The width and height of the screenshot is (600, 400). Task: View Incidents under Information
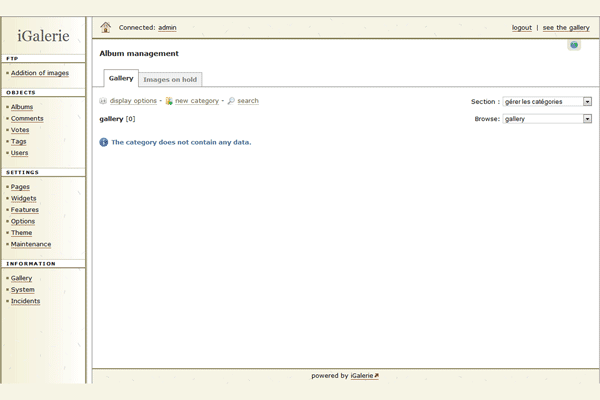coord(26,301)
